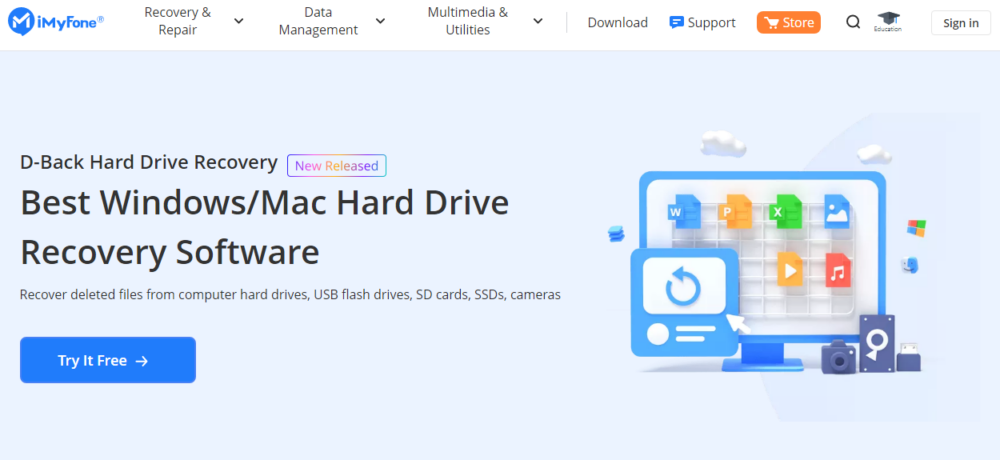Click the hard drive disk icon
Screen dimensions: 1000x460
tap(877, 342)
